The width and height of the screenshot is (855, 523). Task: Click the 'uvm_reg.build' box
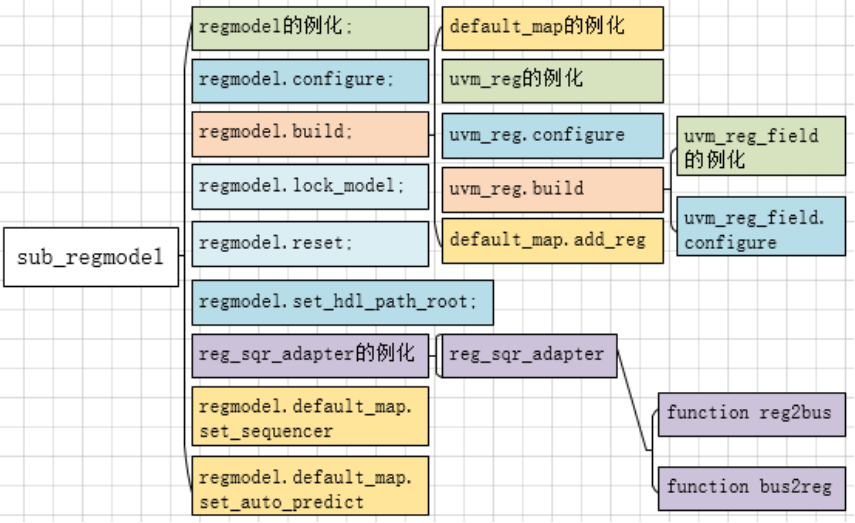[x=553, y=190]
